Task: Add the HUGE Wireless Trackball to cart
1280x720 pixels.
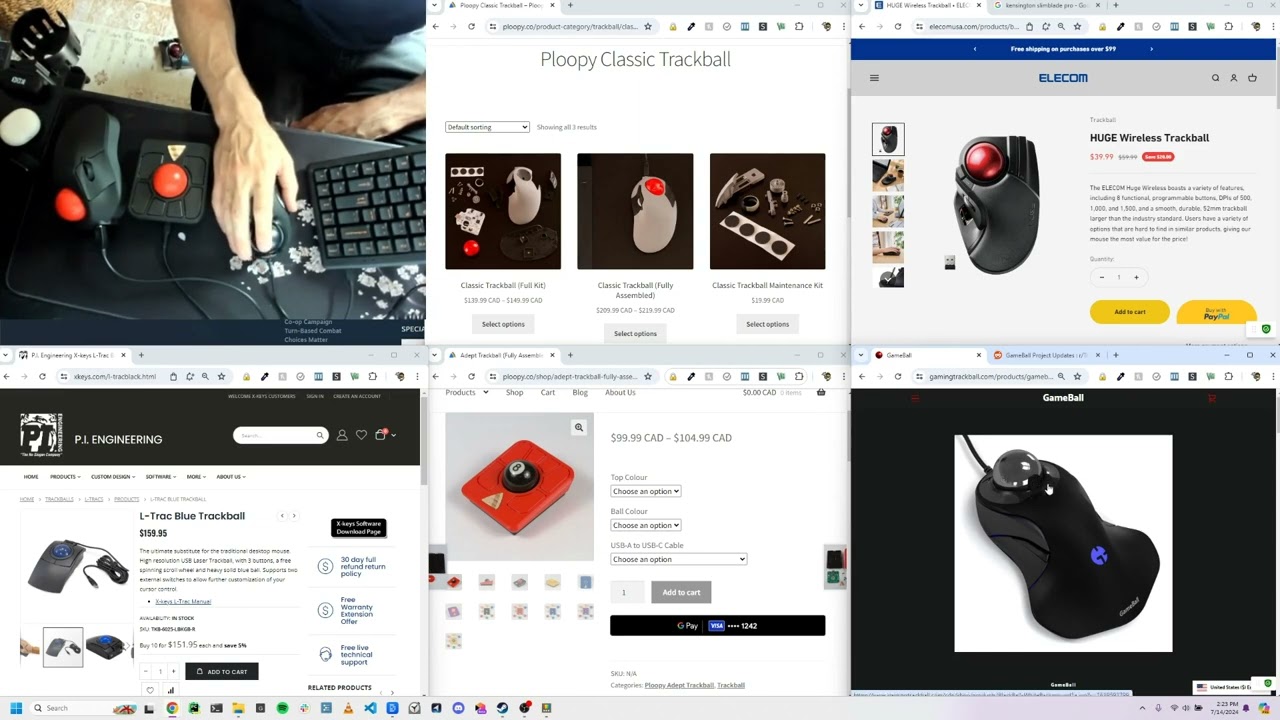Action: tap(1130, 312)
